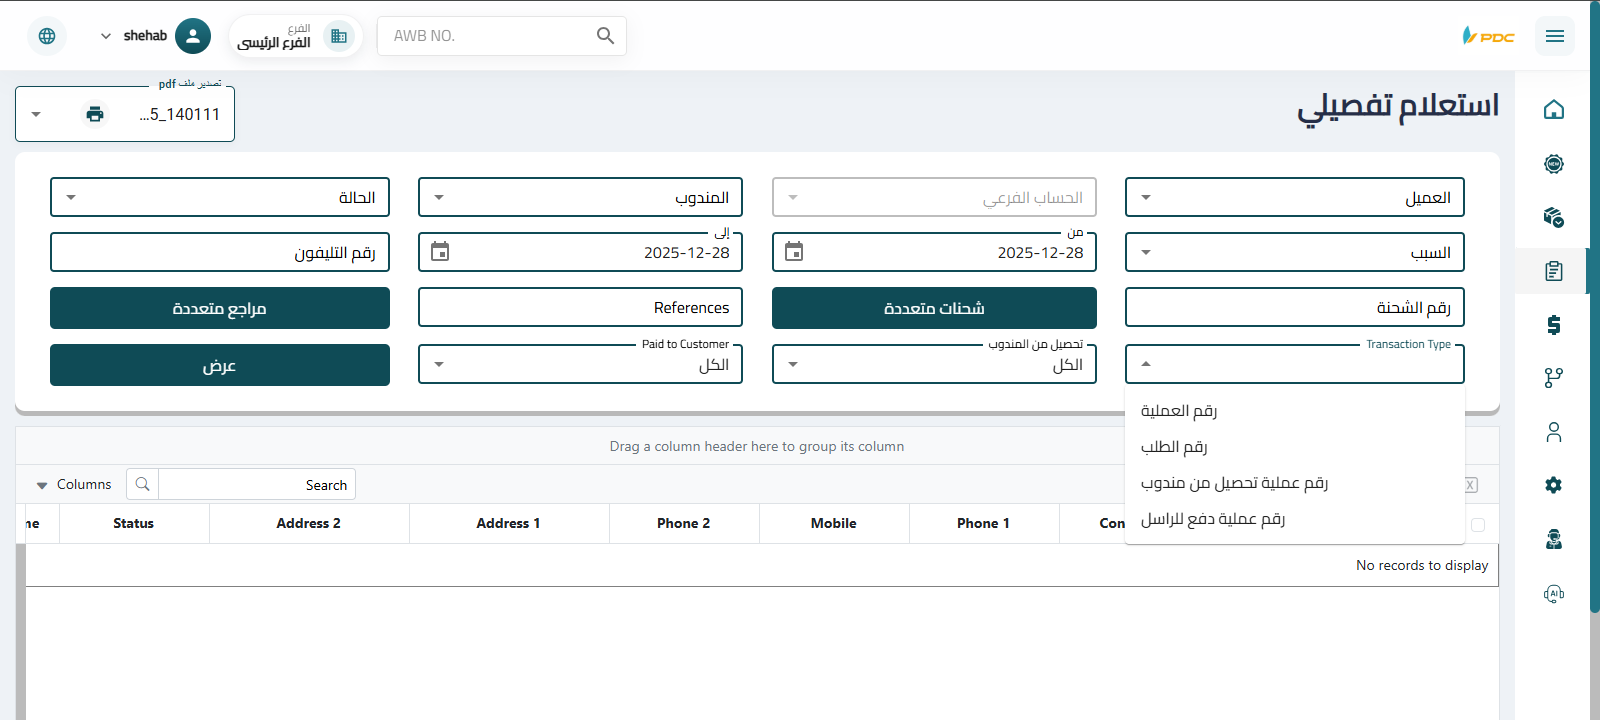
Task: Choose 'رقم عملية دفع للراسل' option
Action: pyautogui.click(x=1213, y=519)
